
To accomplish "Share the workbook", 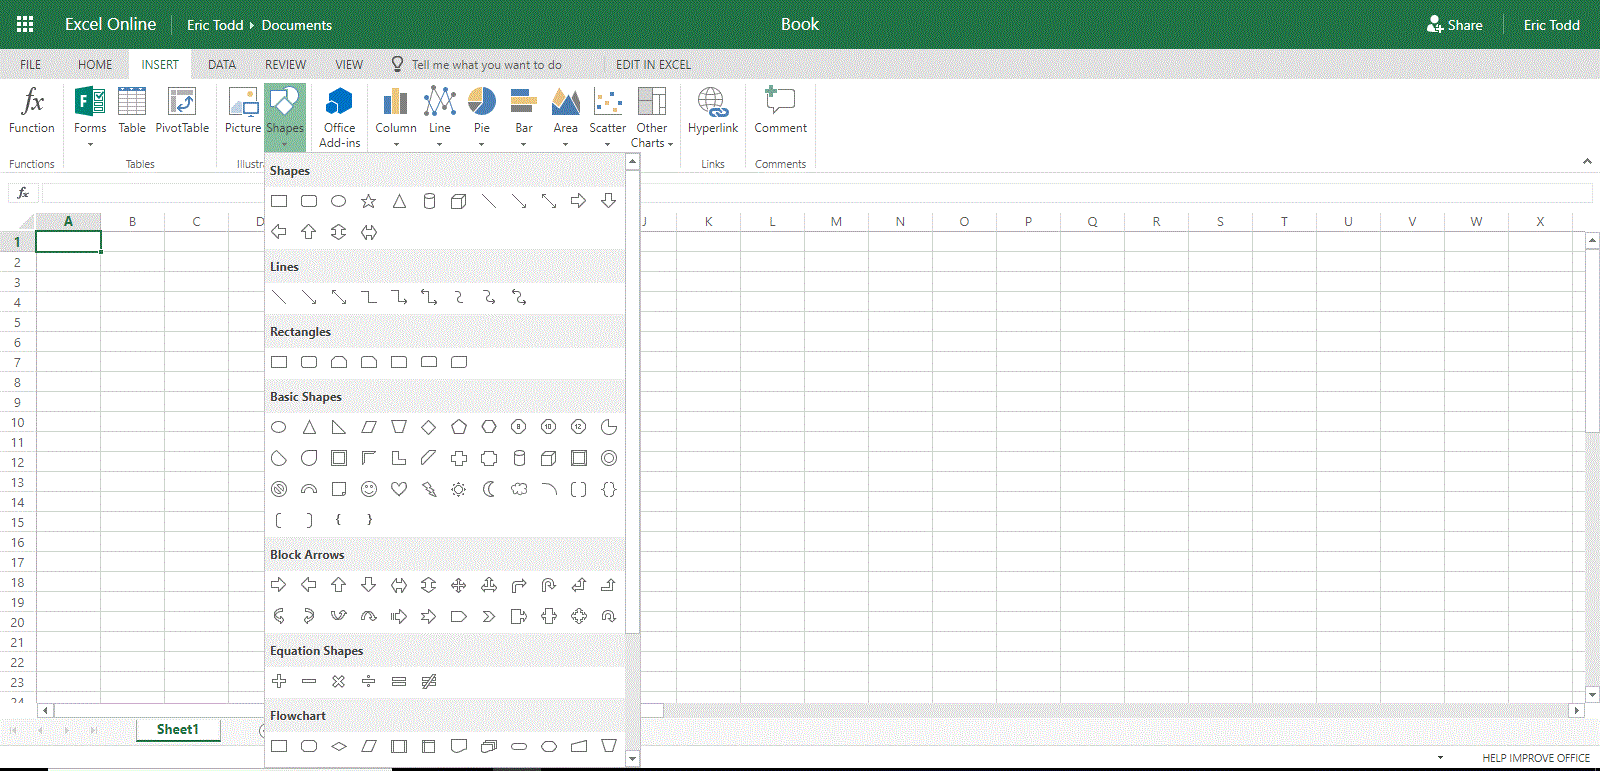I will coord(1455,25).
